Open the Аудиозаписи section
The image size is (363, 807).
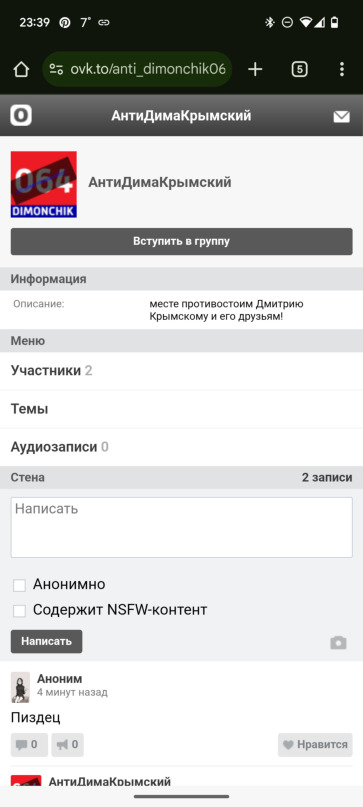181,447
